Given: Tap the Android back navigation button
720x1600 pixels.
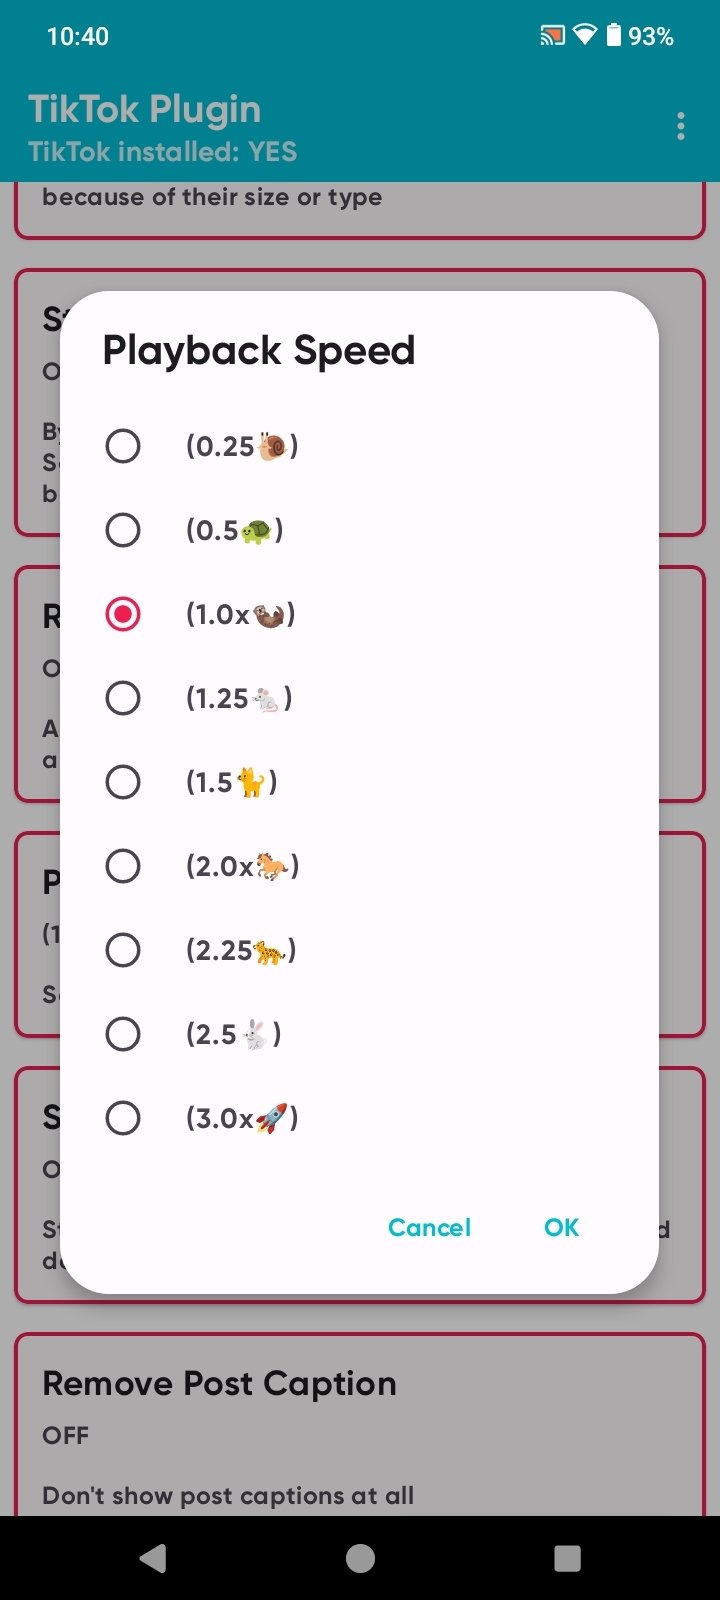Looking at the screenshot, I should tap(153, 1558).
